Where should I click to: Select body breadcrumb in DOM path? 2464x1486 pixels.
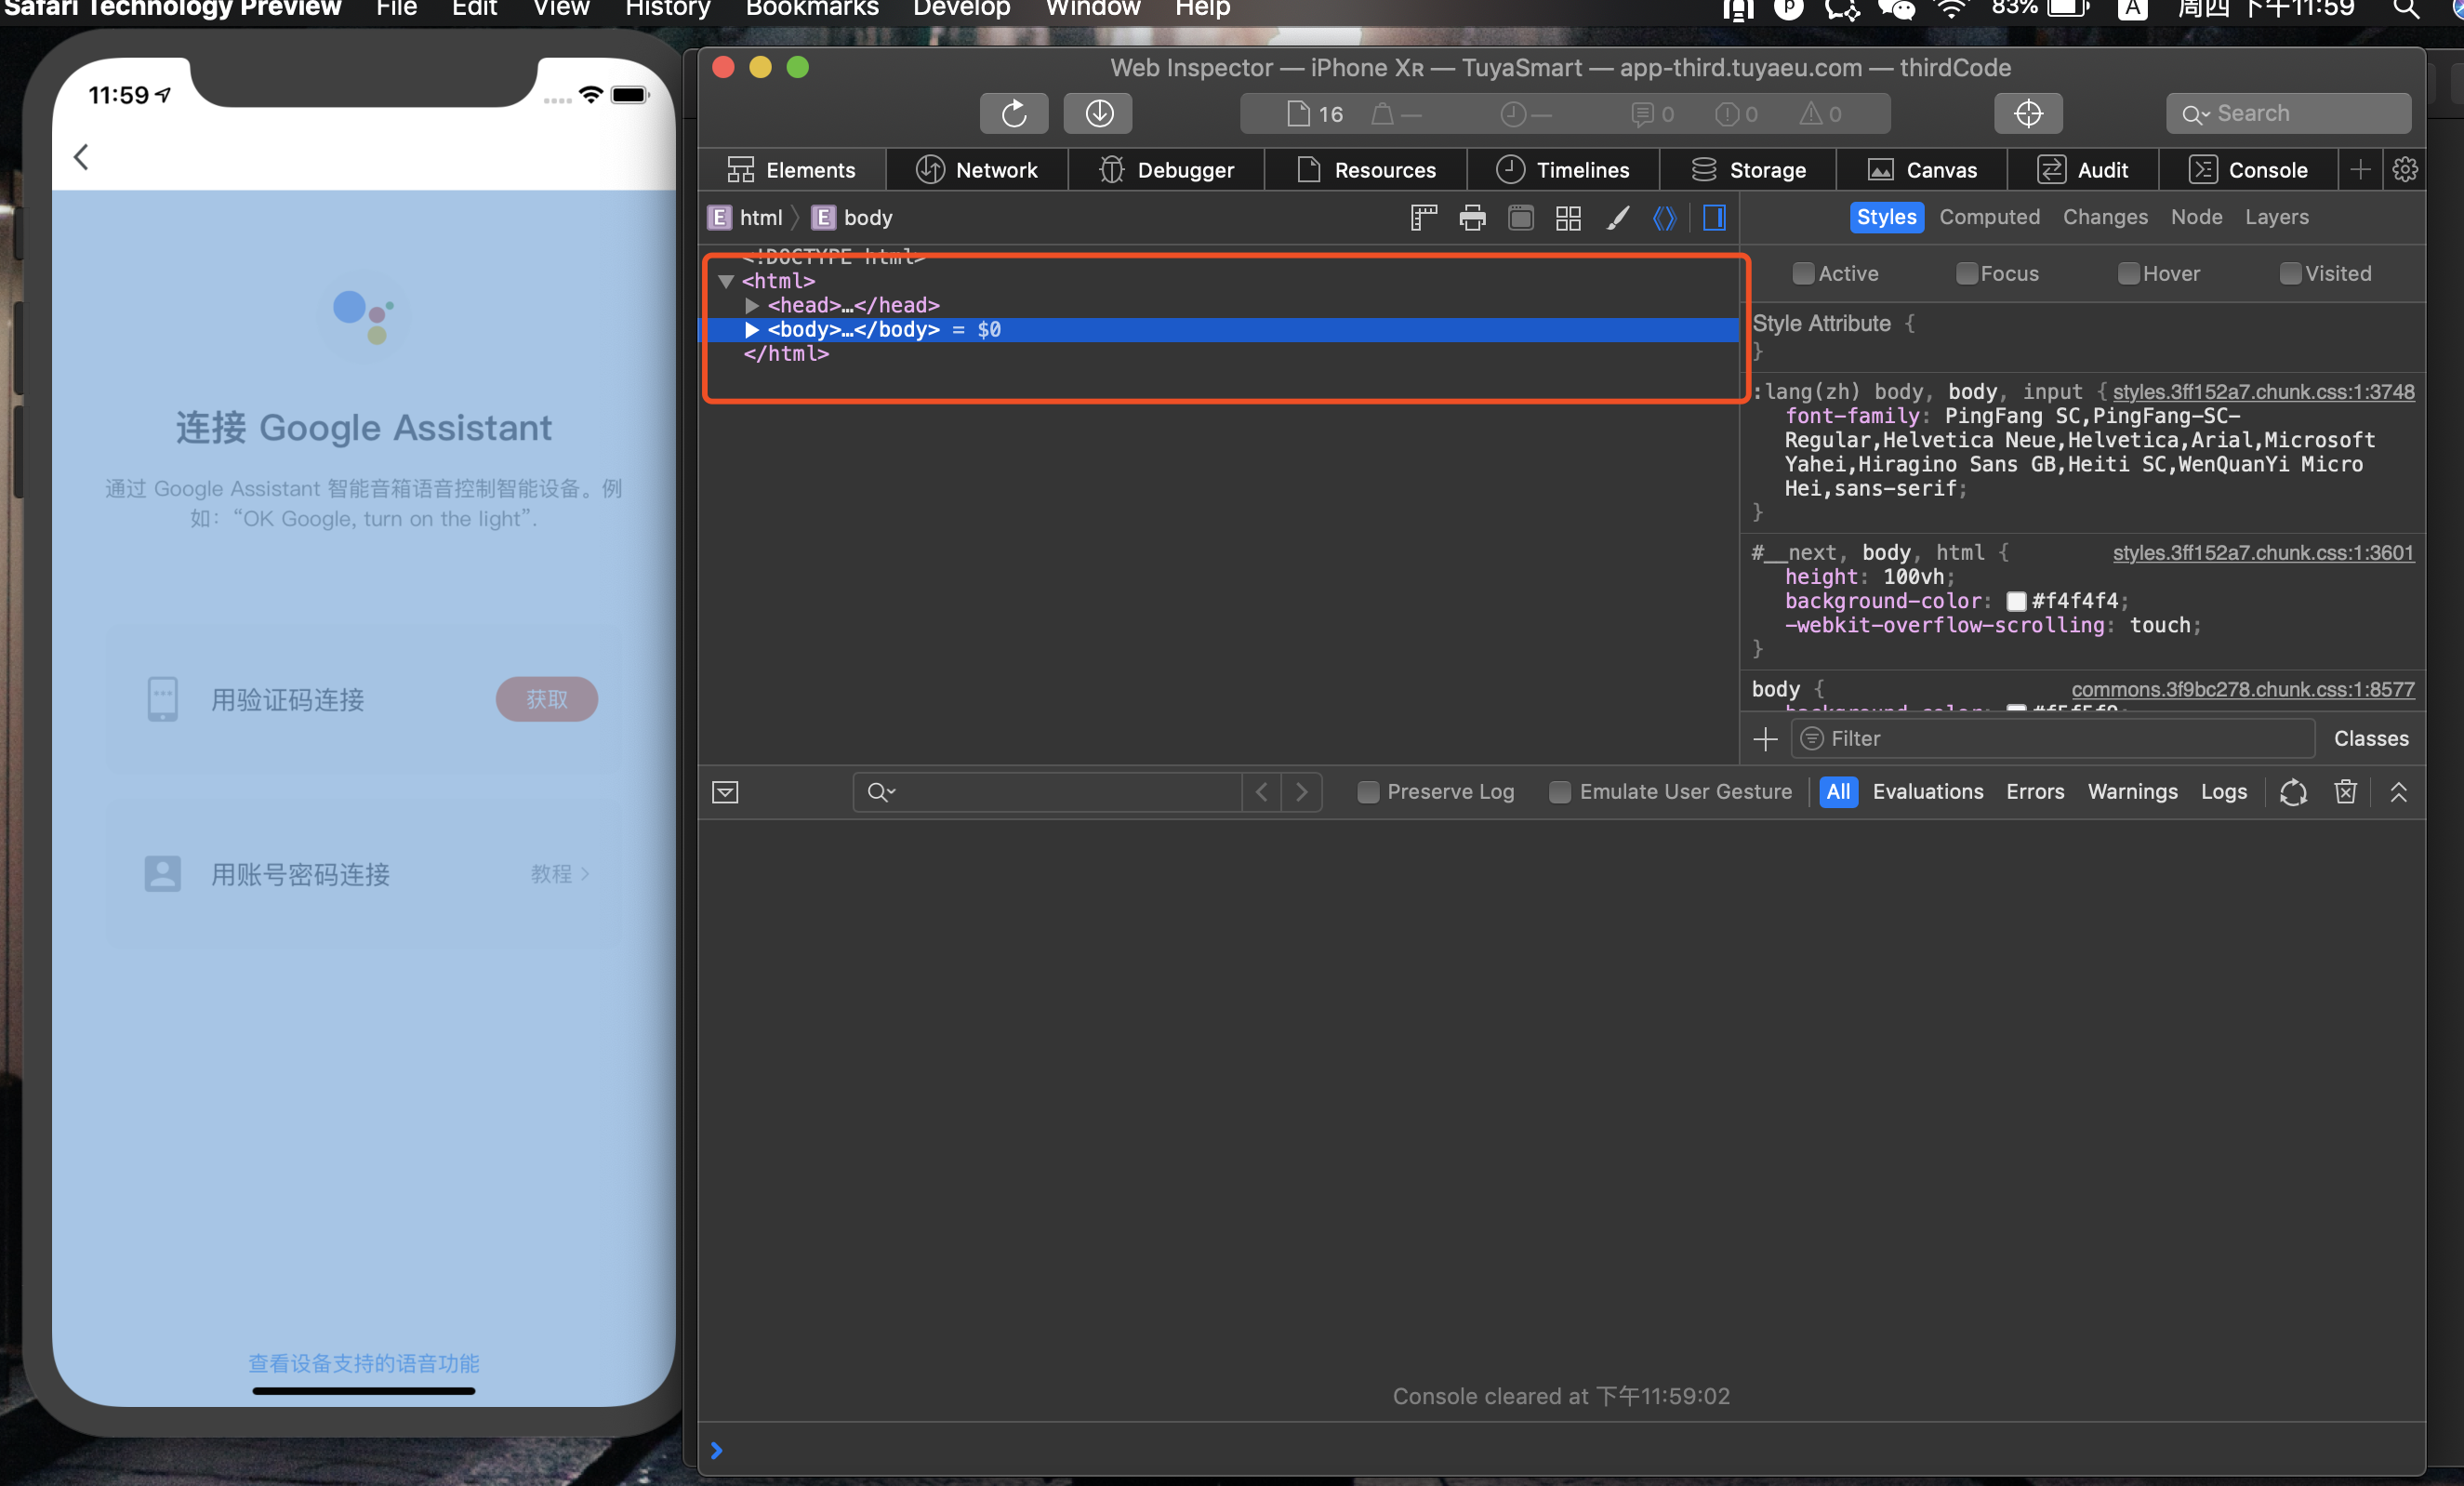coord(852,217)
